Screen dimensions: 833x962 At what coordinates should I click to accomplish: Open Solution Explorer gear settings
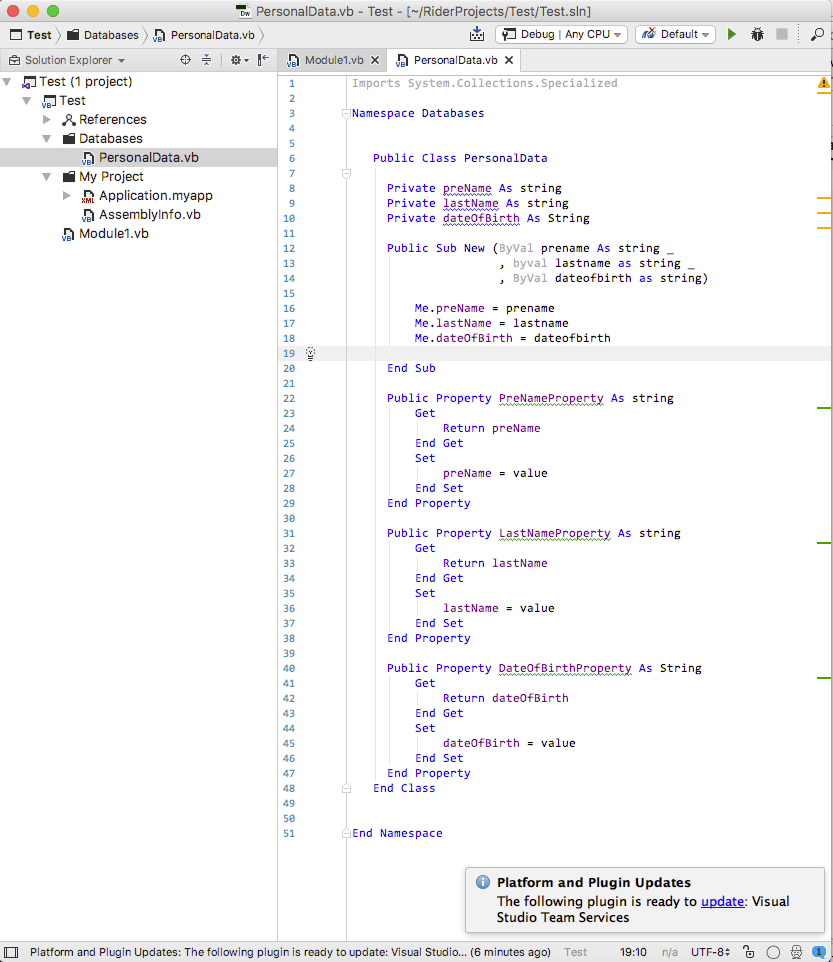click(x=239, y=60)
